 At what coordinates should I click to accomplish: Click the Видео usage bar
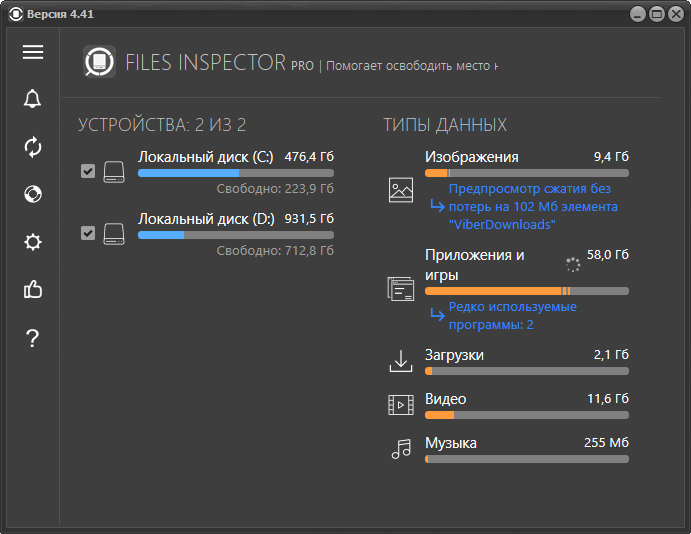(527, 415)
